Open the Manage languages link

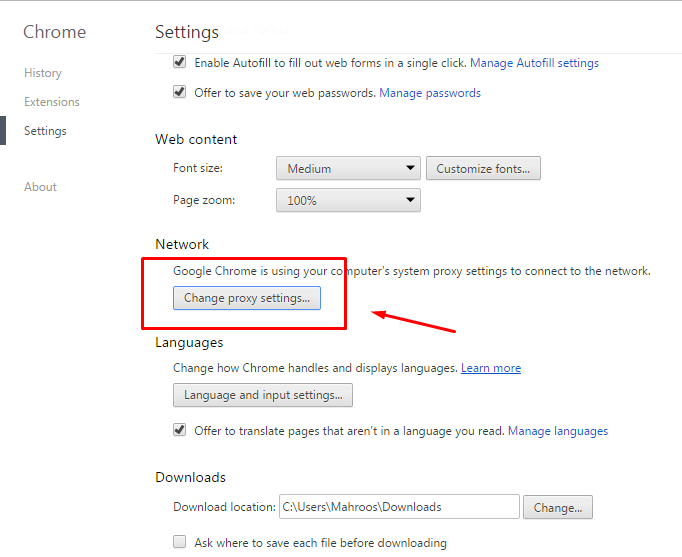pyautogui.click(x=558, y=431)
